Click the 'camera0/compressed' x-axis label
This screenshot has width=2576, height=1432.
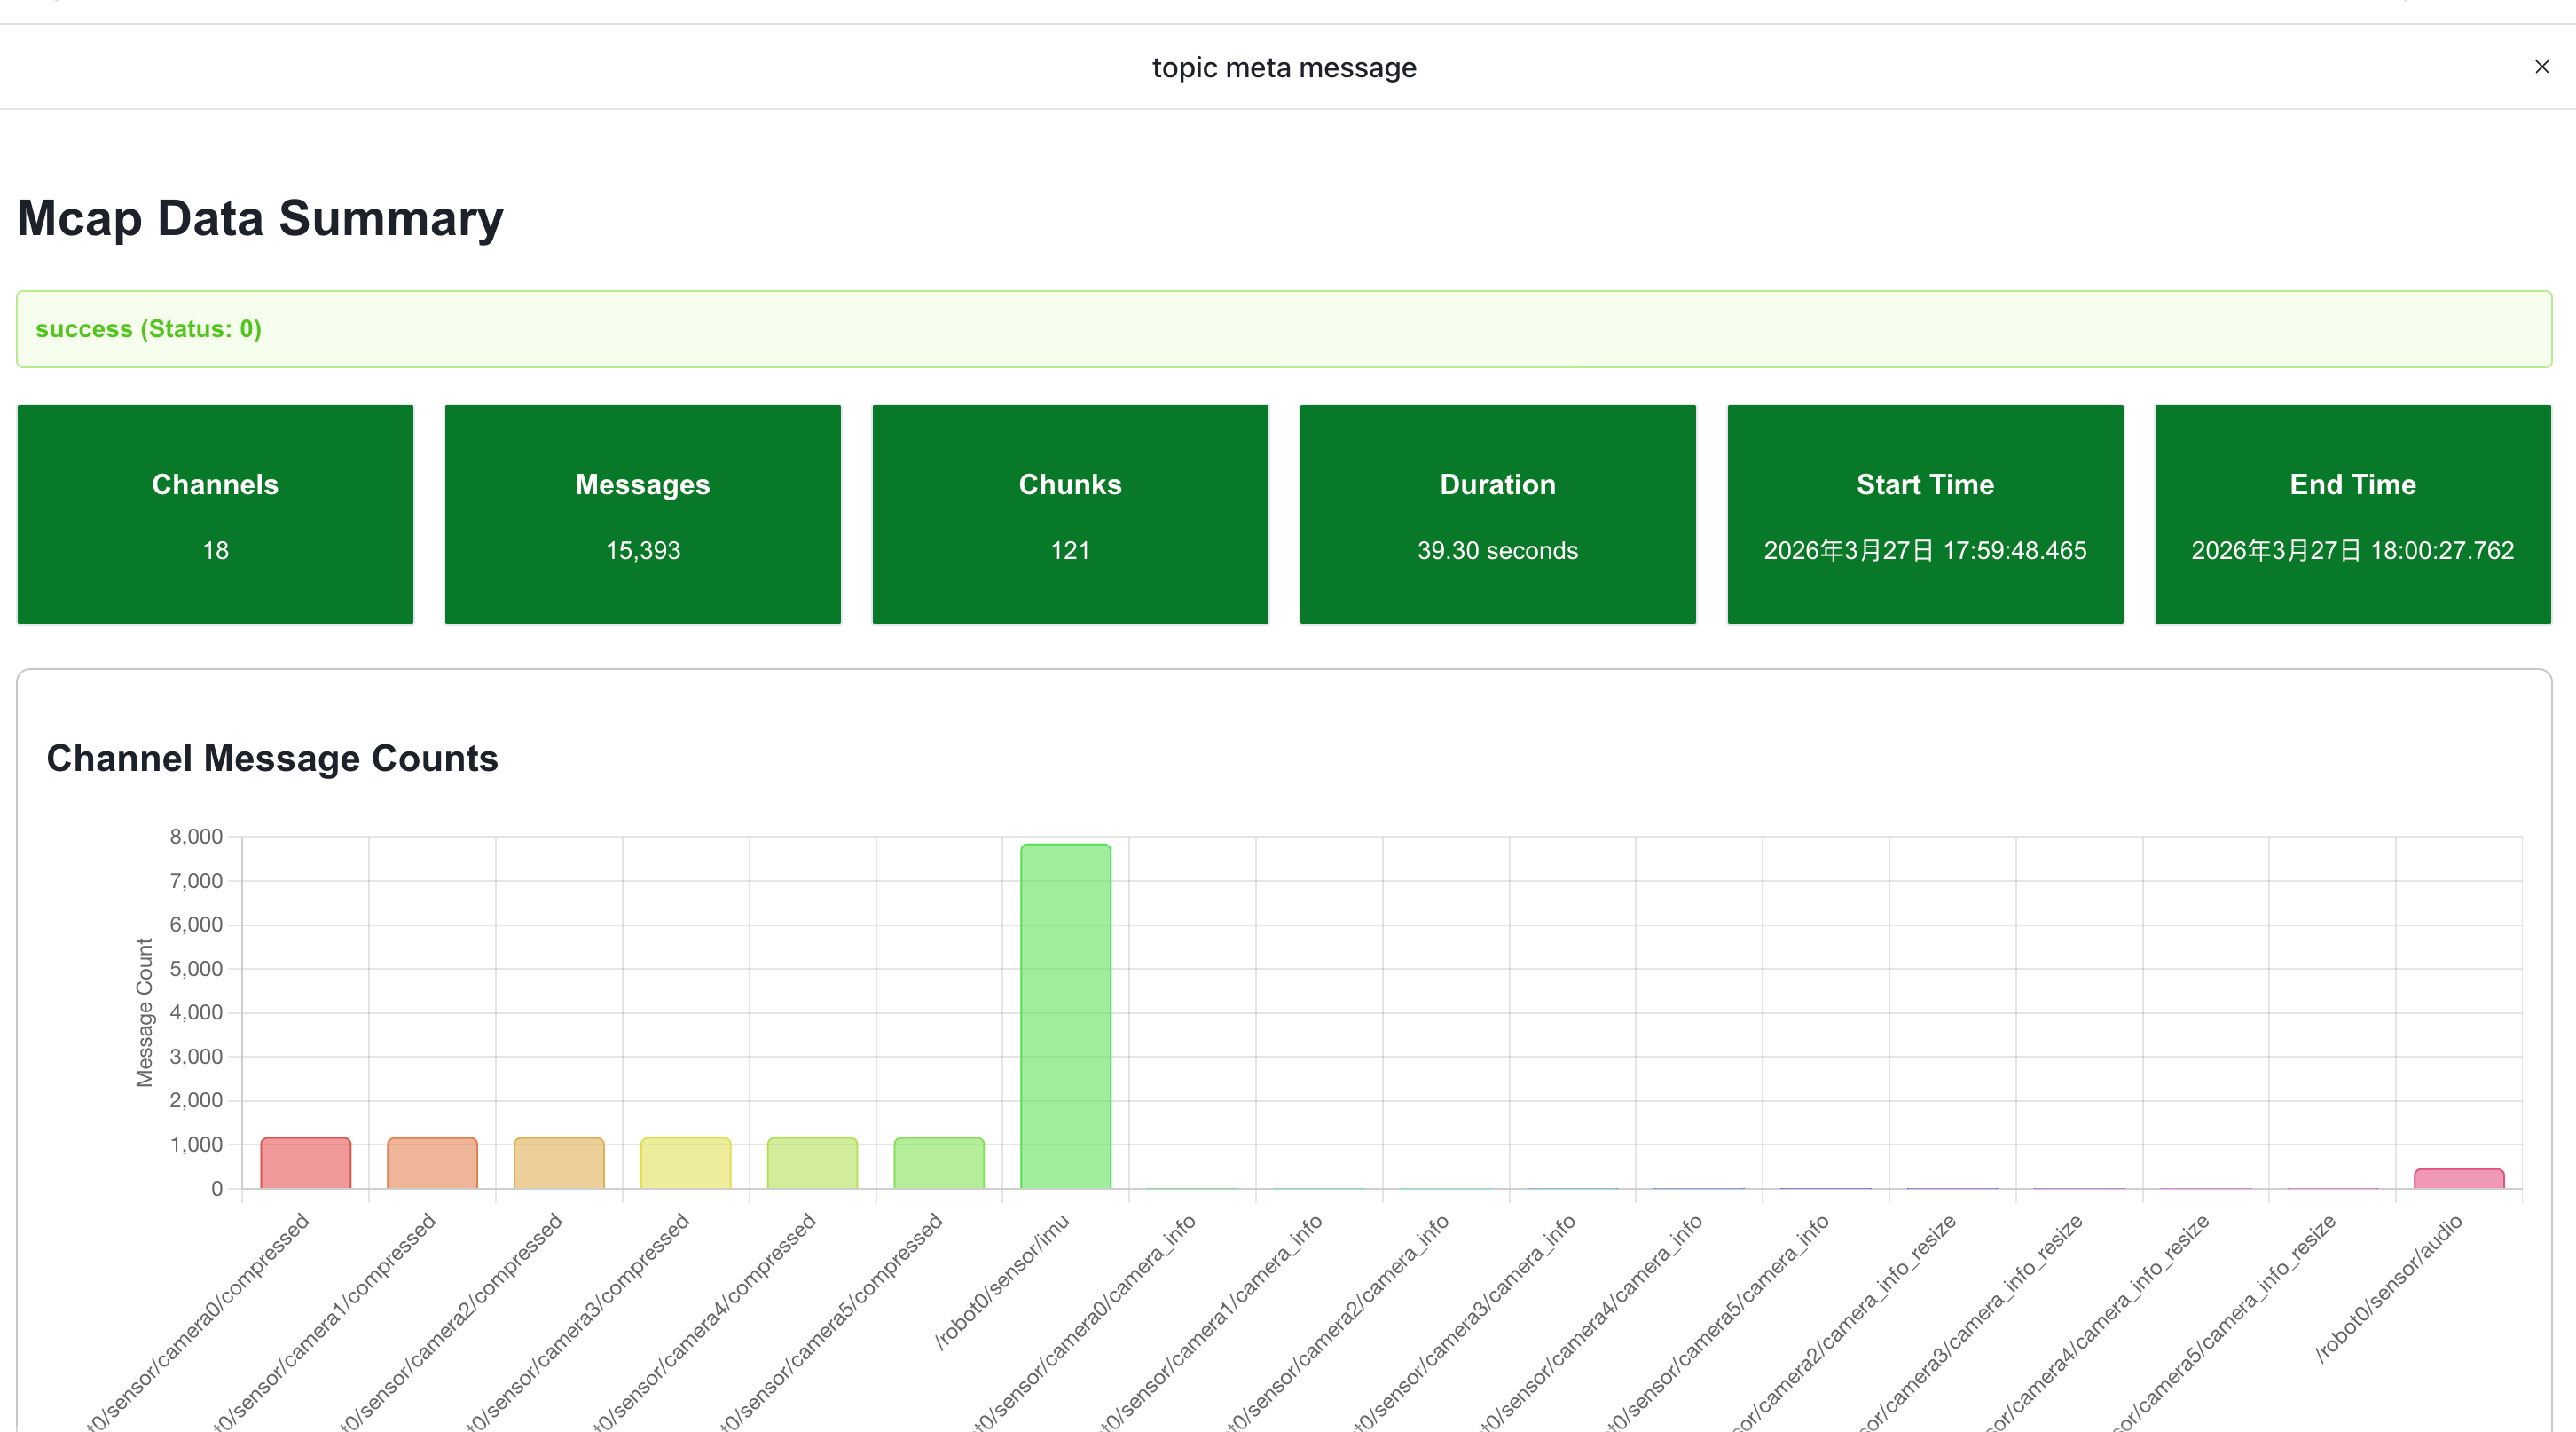click(200, 1320)
